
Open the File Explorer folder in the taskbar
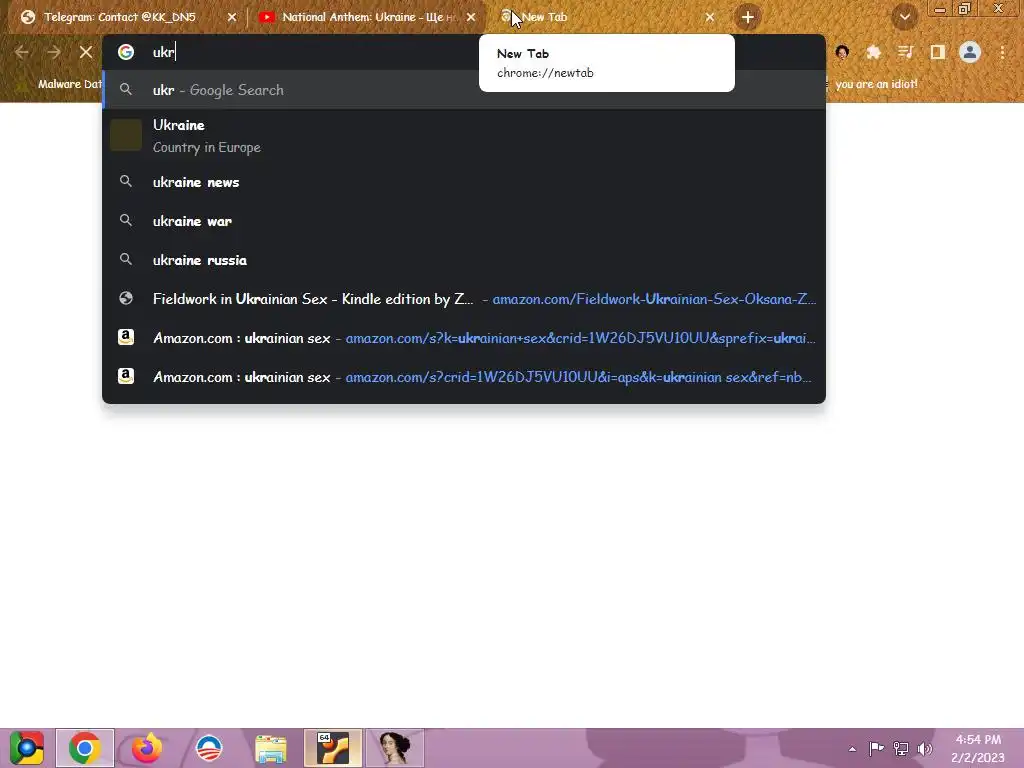click(x=270, y=749)
